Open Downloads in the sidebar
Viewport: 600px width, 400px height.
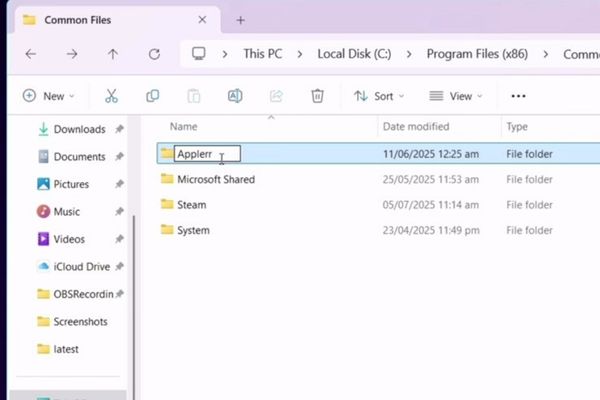[79, 129]
